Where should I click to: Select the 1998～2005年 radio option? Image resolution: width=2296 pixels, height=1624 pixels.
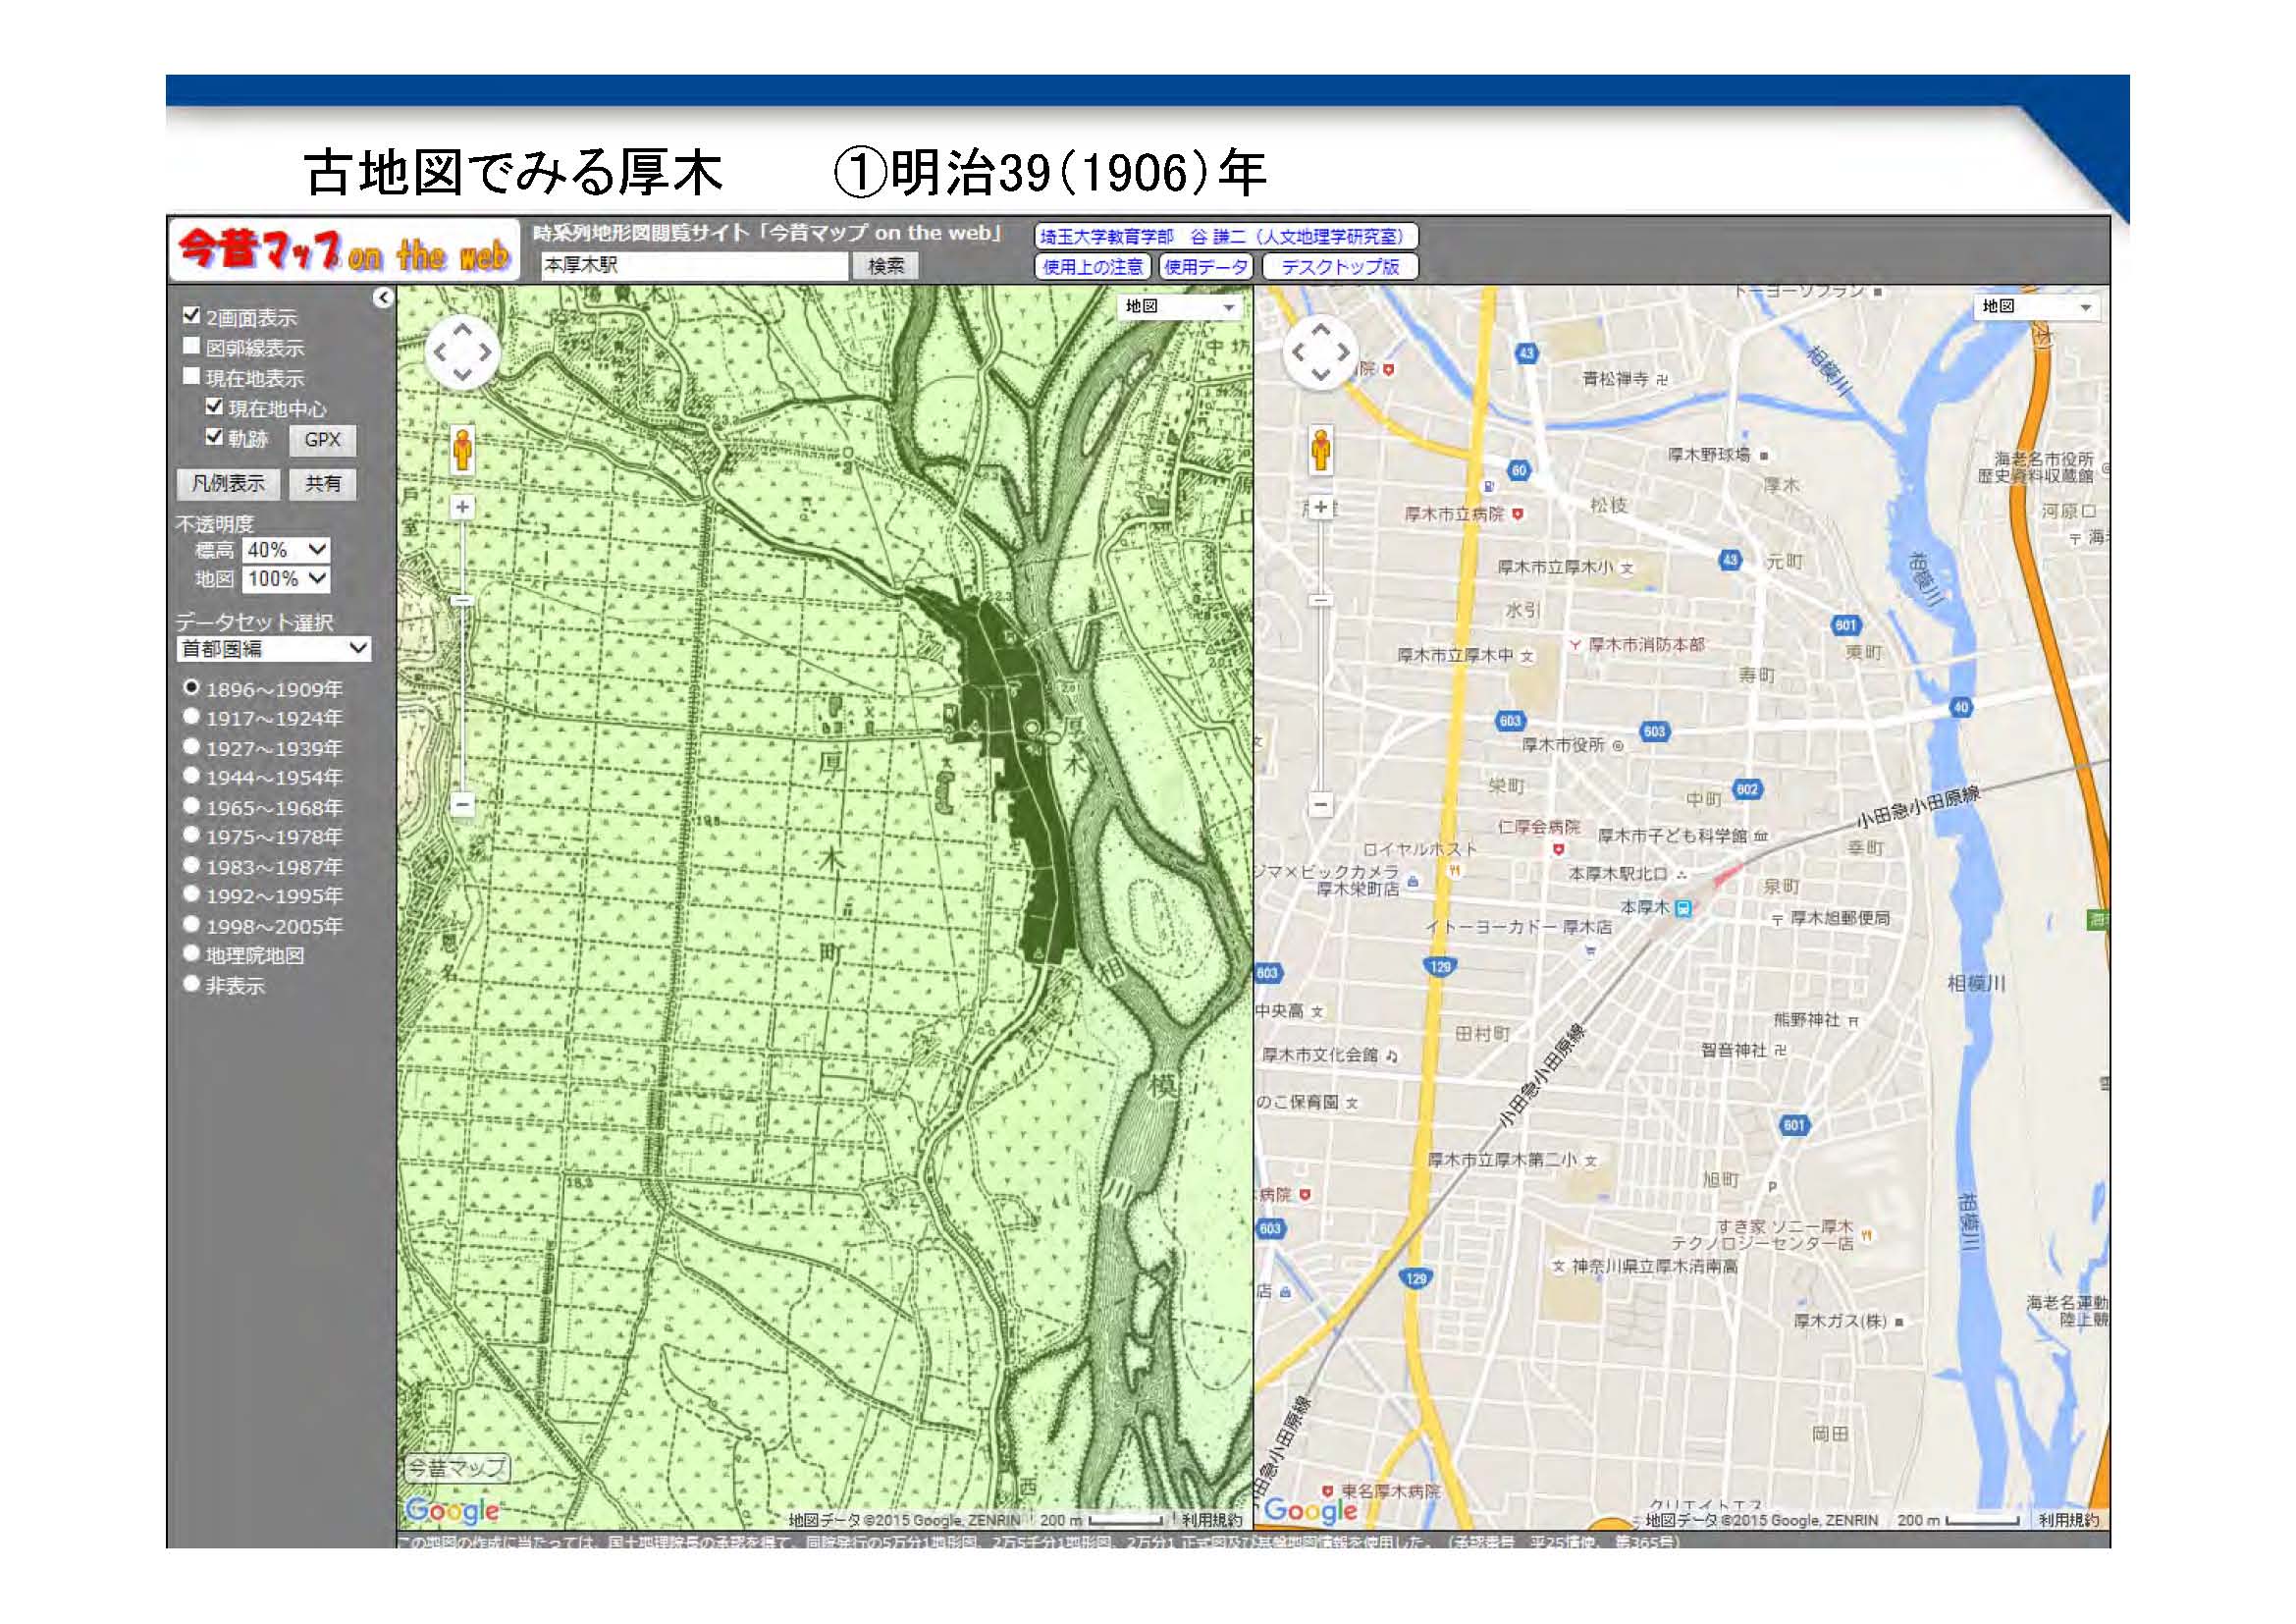(191, 924)
